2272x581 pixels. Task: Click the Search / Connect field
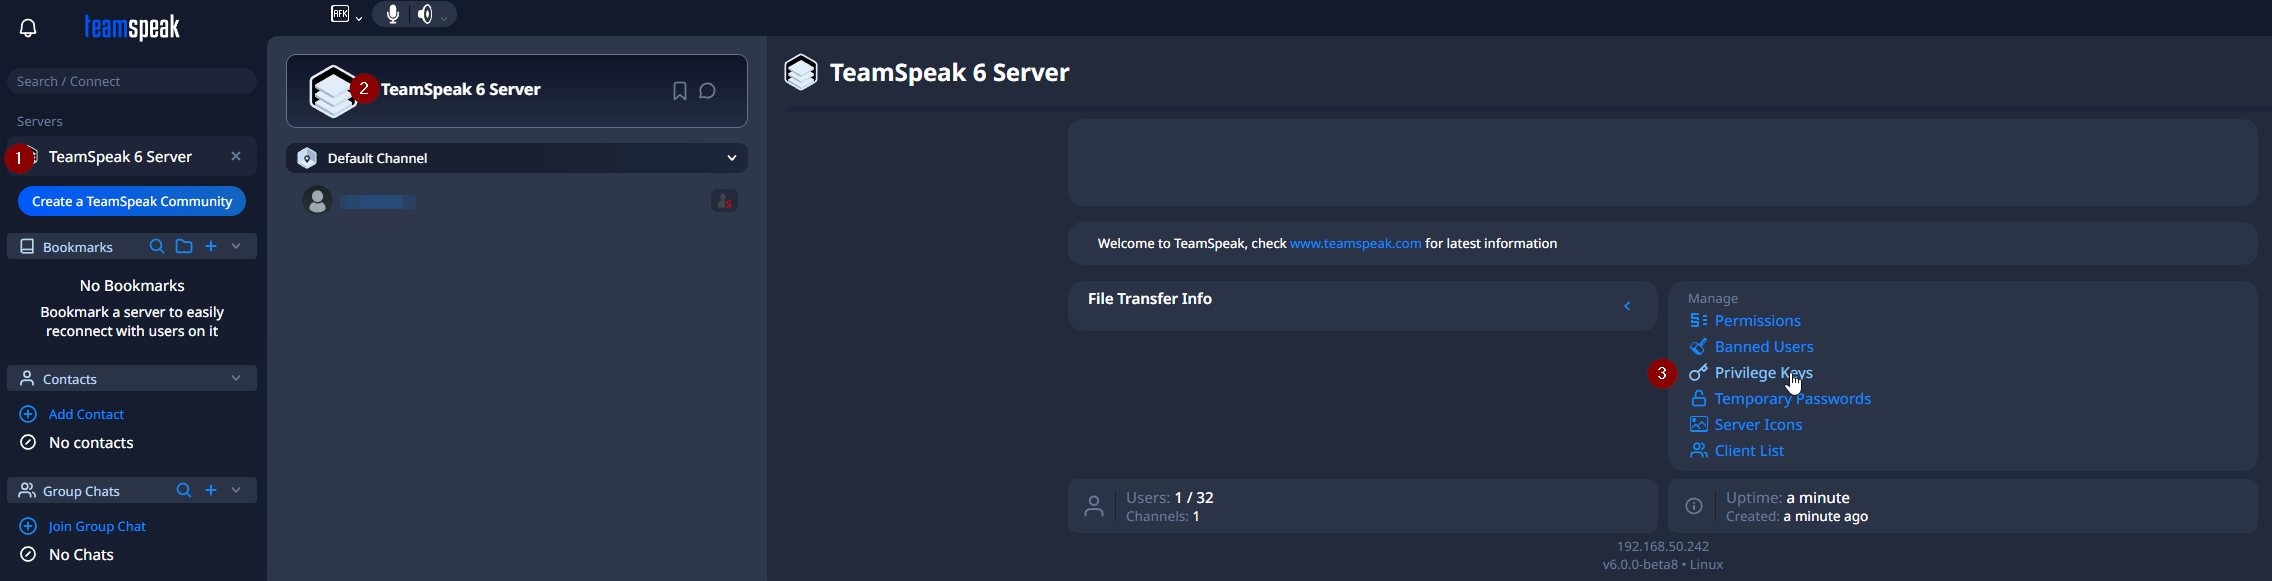[x=132, y=81]
